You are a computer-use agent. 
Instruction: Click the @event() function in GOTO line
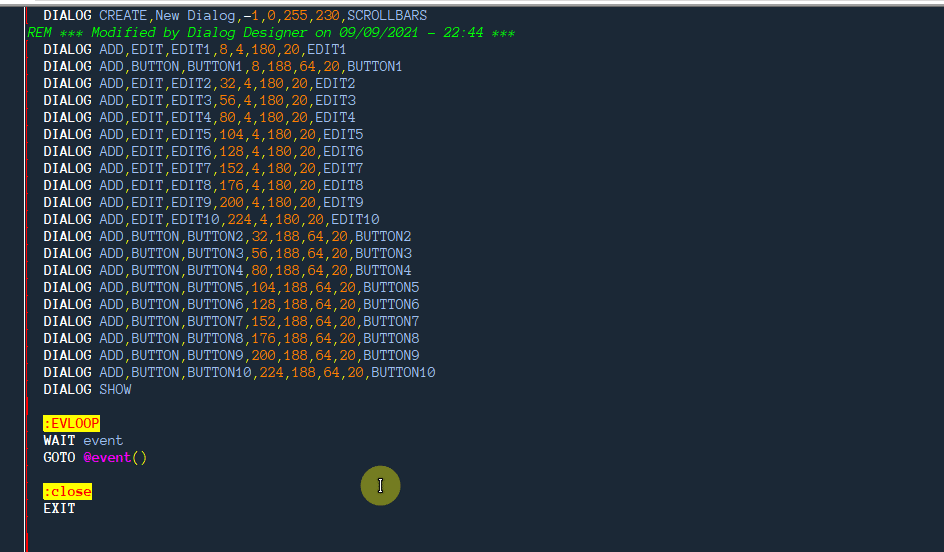click(114, 458)
